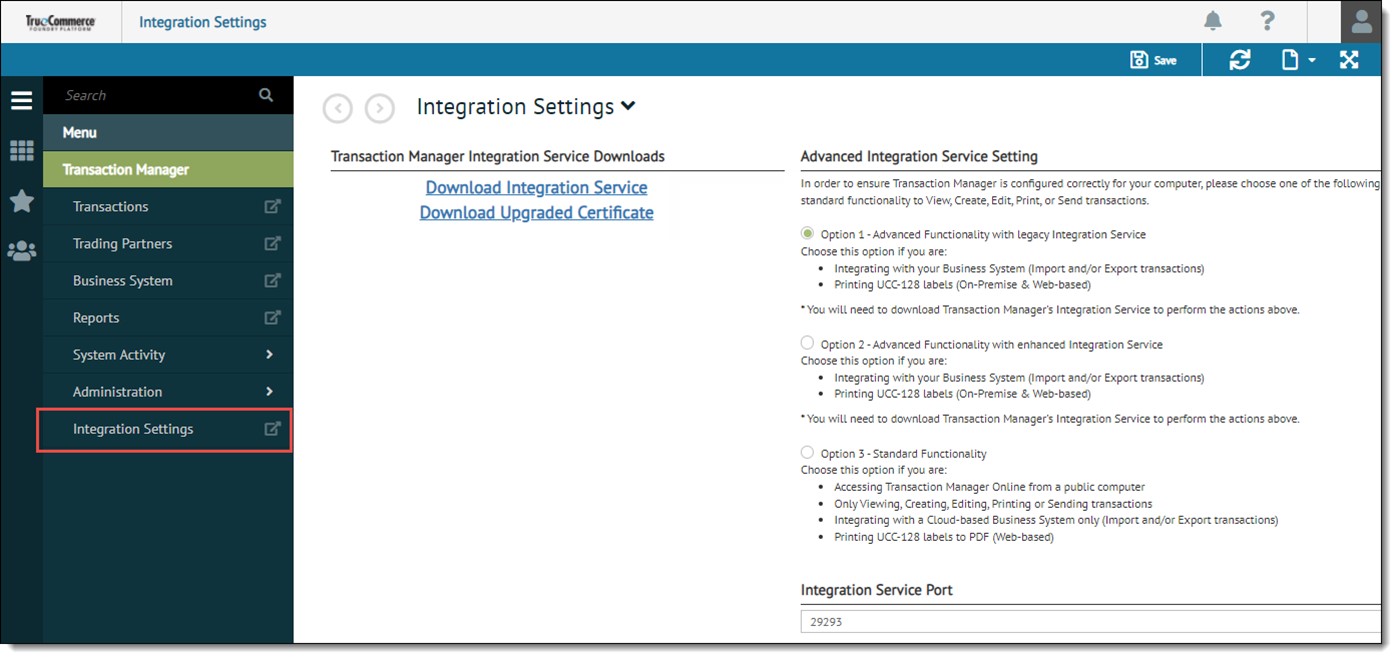Open the Business System menu item
The width and height of the screenshot is (1397, 659).
pyautogui.click(x=122, y=281)
